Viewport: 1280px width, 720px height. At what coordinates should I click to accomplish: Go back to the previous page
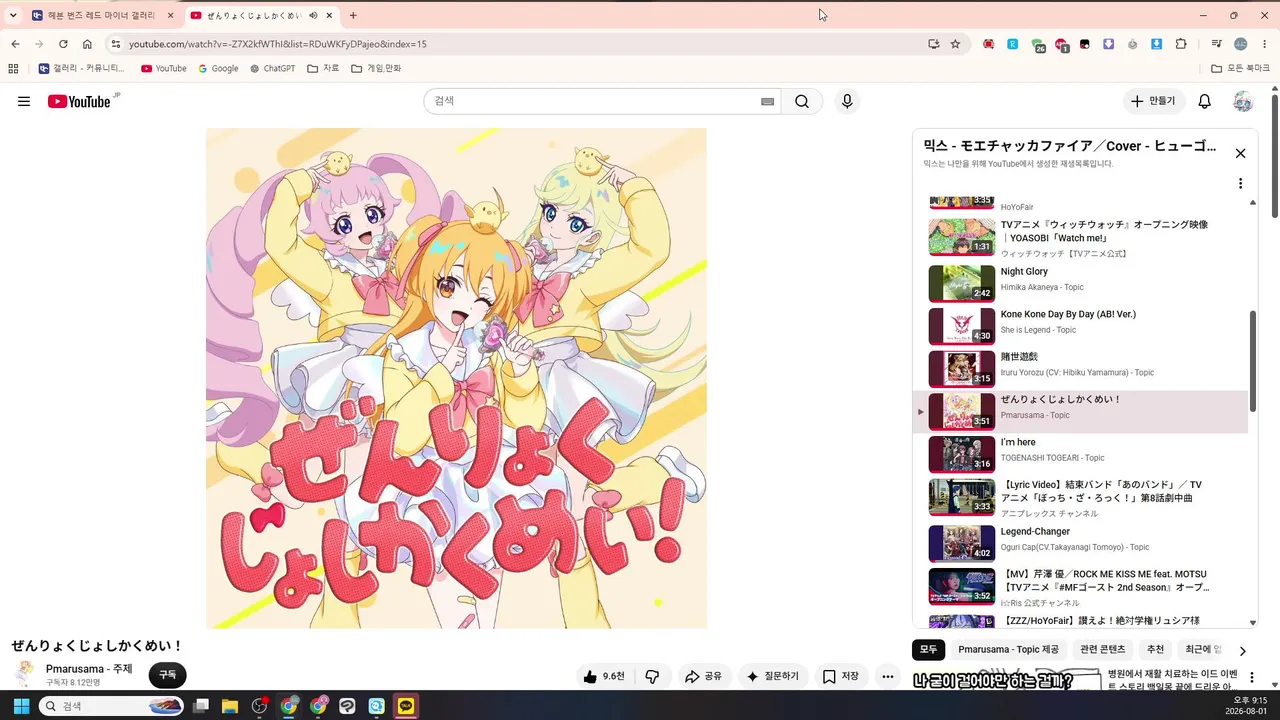[15, 44]
